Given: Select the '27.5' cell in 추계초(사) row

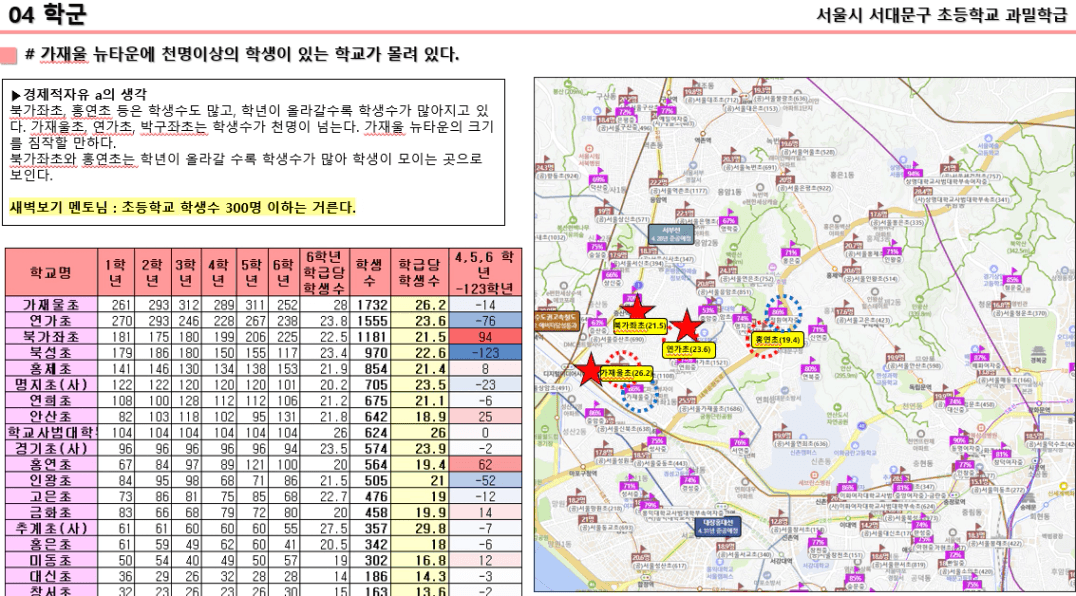Looking at the screenshot, I should [x=325, y=529].
